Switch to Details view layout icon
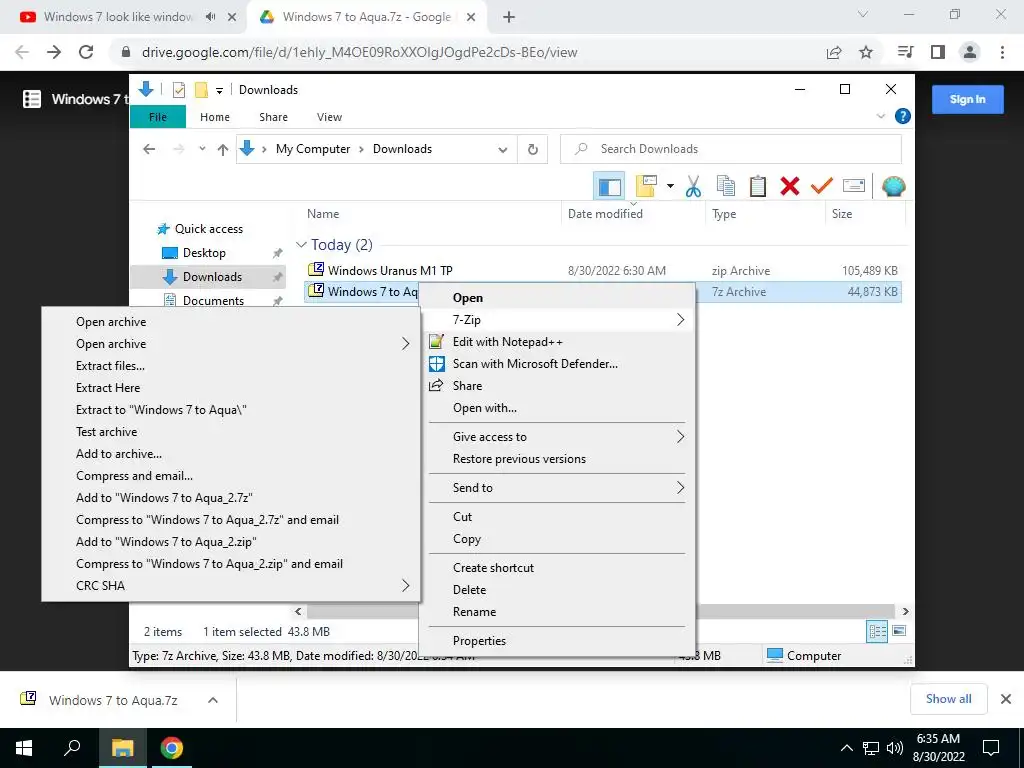This screenshot has width=1024, height=768. click(x=876, y=632)
